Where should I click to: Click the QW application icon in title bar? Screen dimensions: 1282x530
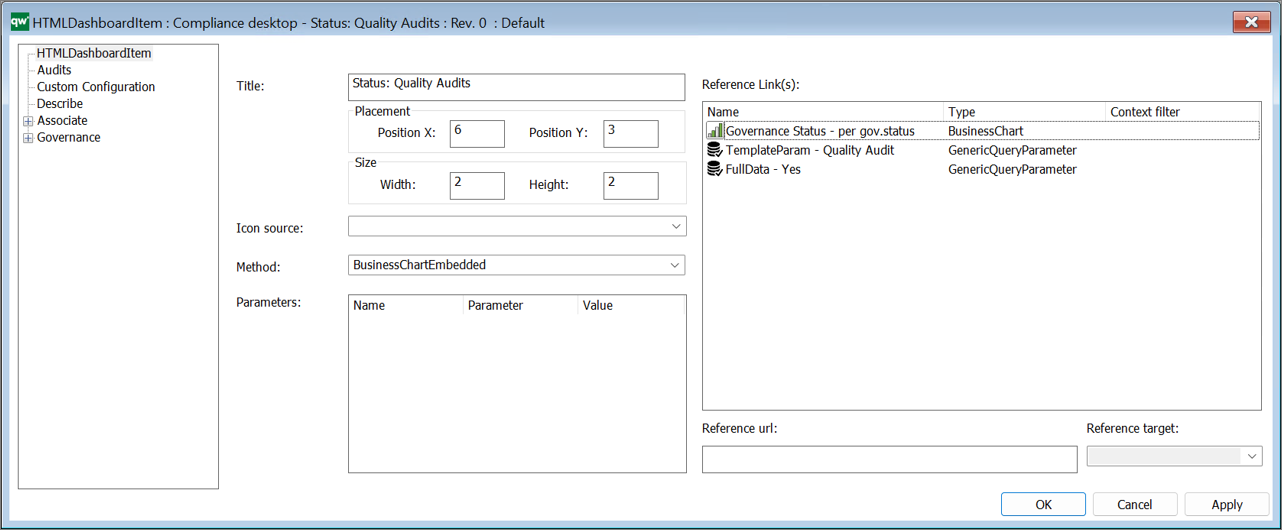coord(19,22)
